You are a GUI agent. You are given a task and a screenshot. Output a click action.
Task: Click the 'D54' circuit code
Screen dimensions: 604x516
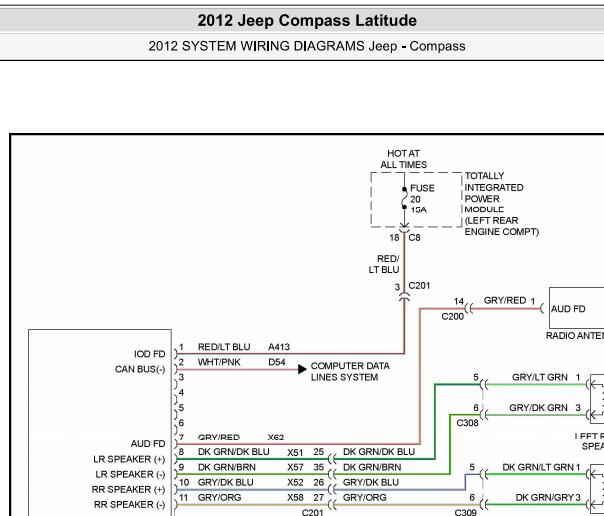[x=277, y=362]
